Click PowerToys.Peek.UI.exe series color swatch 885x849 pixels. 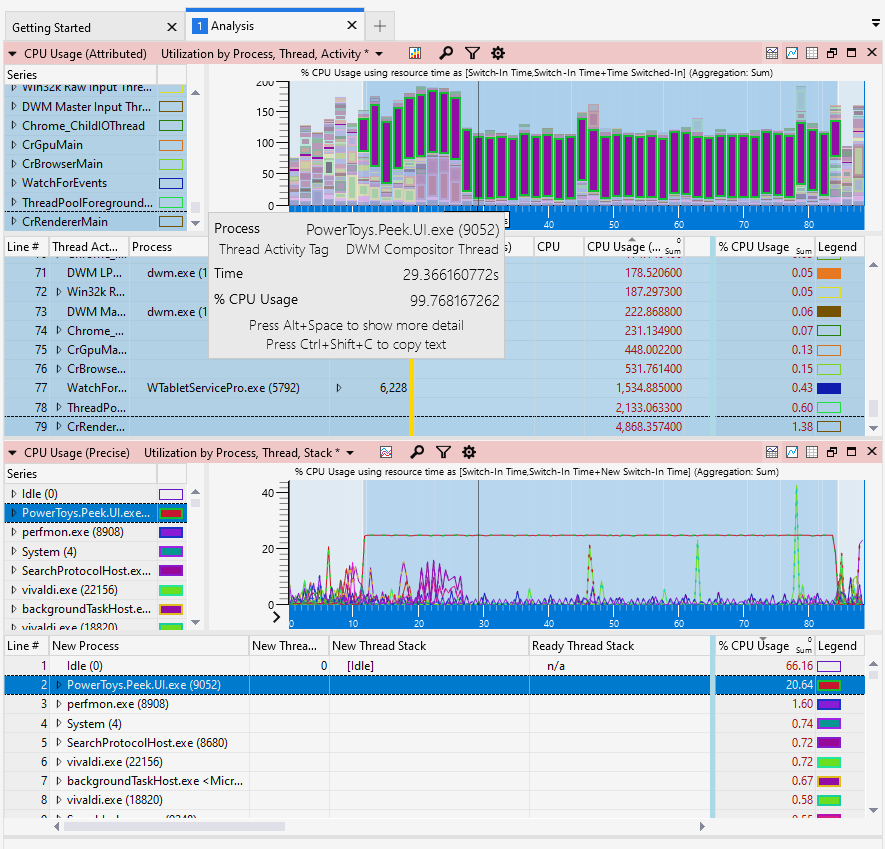coord(171,514)
